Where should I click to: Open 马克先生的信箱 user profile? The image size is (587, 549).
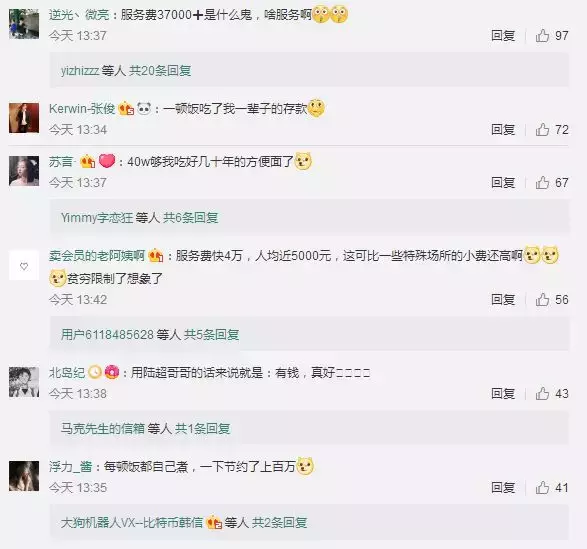point(103,428)
